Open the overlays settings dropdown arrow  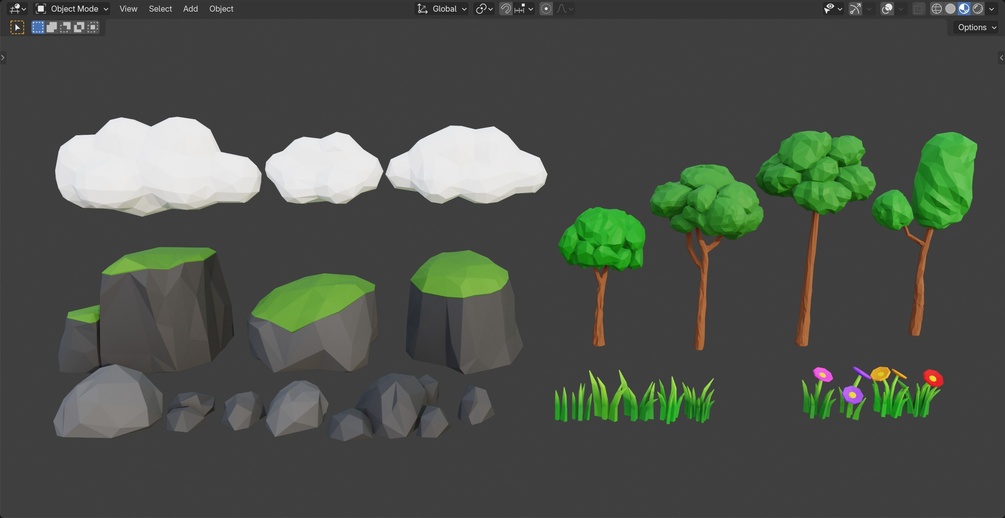(901, 9)
